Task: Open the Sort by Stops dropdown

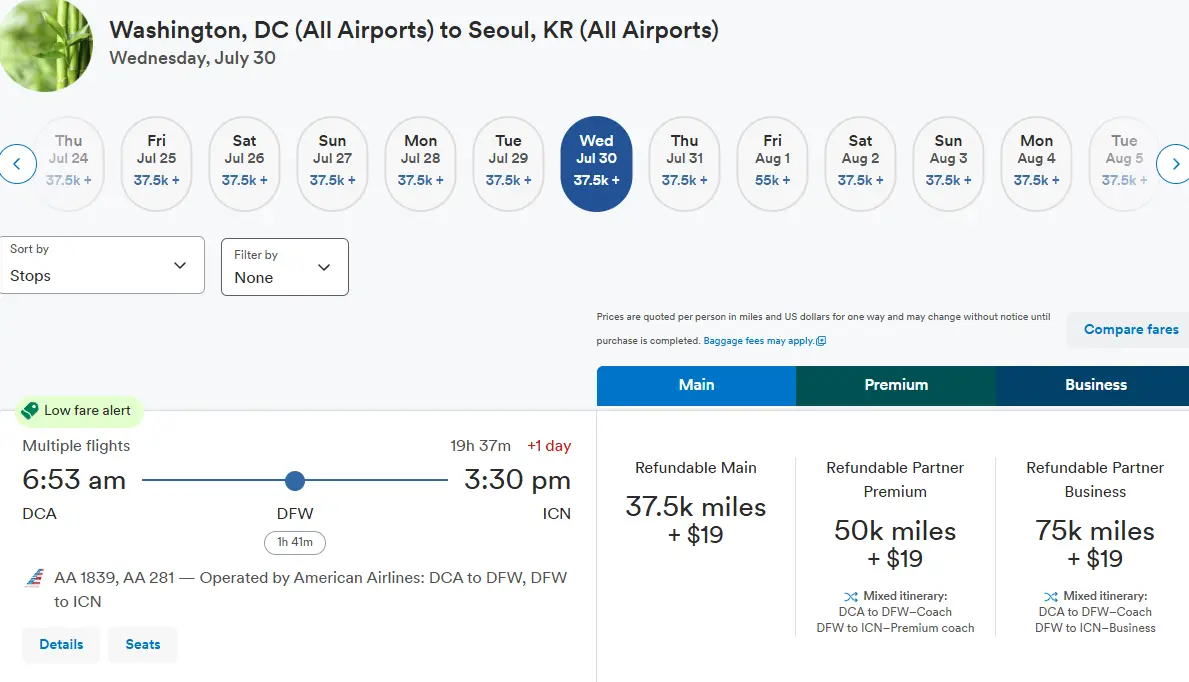Action: [102, 265]
